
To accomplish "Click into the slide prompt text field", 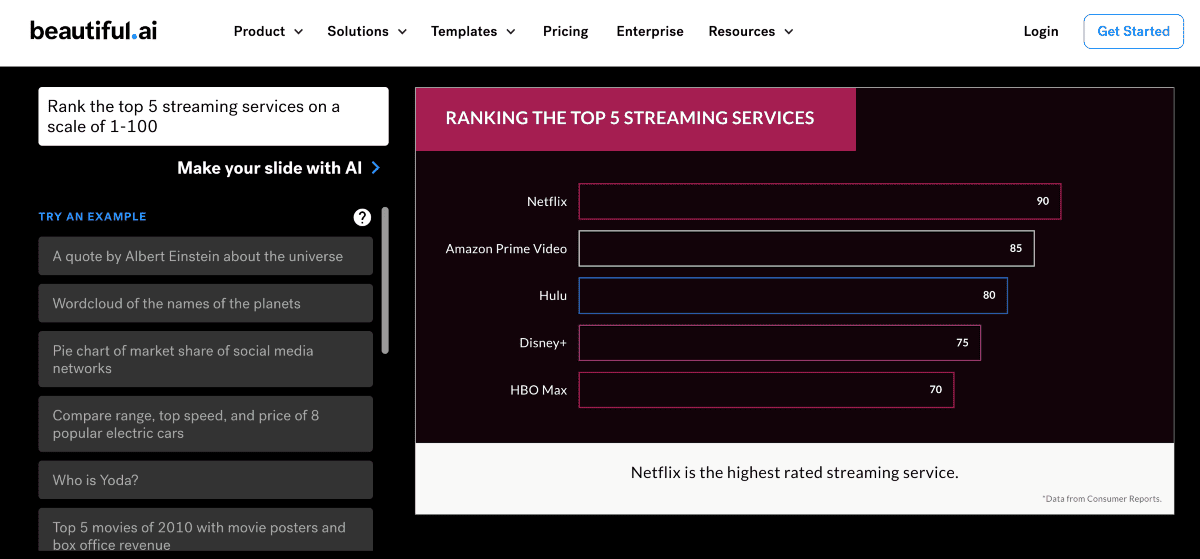I will [213, 116].
